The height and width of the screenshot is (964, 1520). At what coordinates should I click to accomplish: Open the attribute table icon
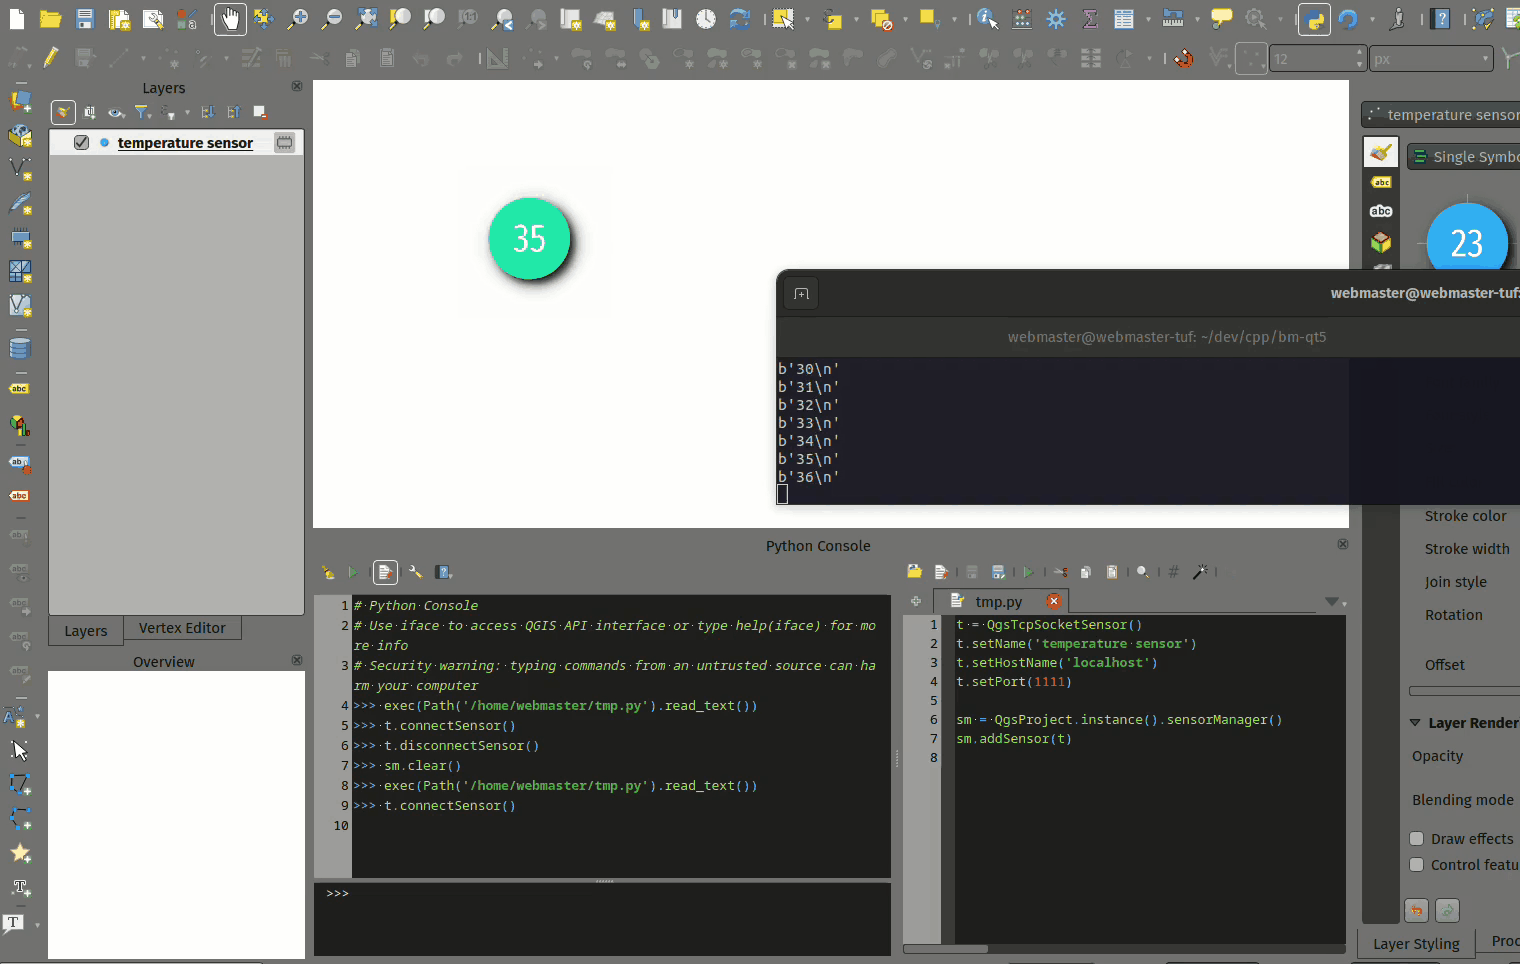pyautogui.click(x=1124, y=19)
